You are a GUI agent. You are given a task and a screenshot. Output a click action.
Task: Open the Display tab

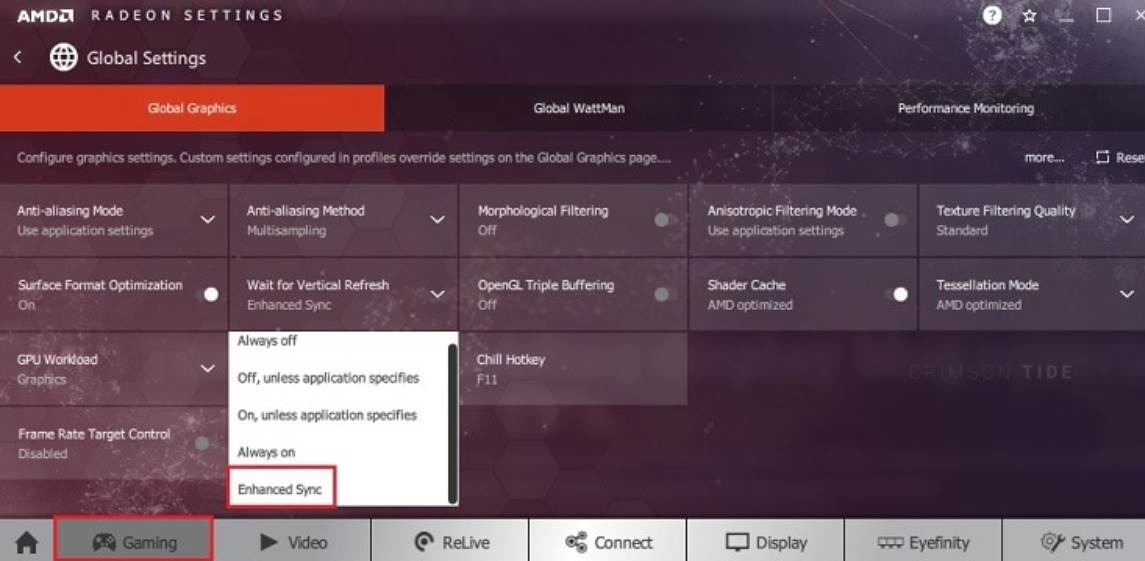coord(765,541)
